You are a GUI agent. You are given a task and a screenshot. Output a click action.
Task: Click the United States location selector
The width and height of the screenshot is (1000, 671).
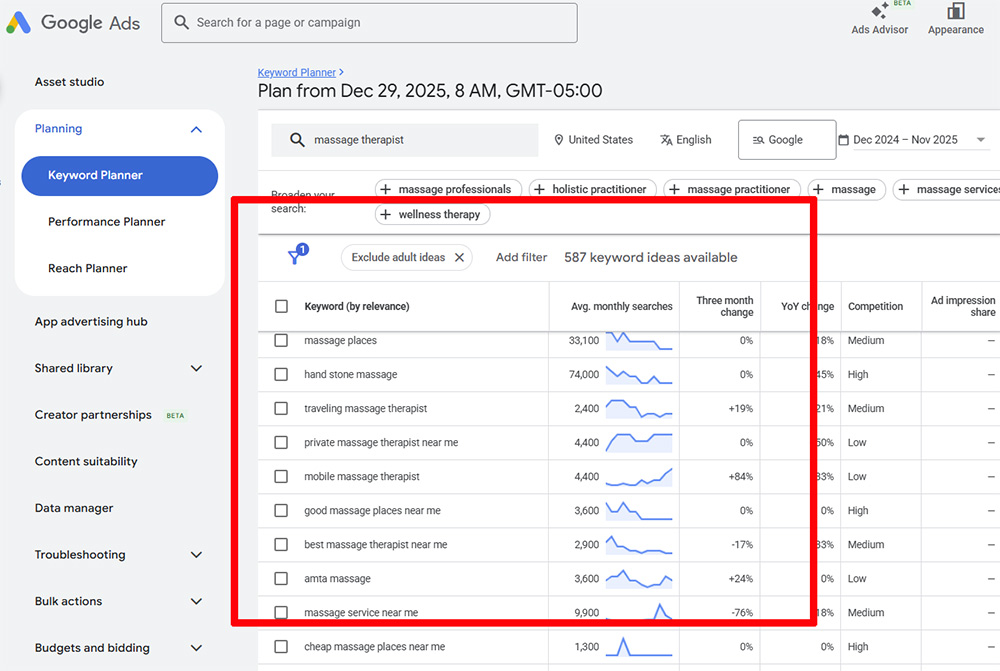593,140
